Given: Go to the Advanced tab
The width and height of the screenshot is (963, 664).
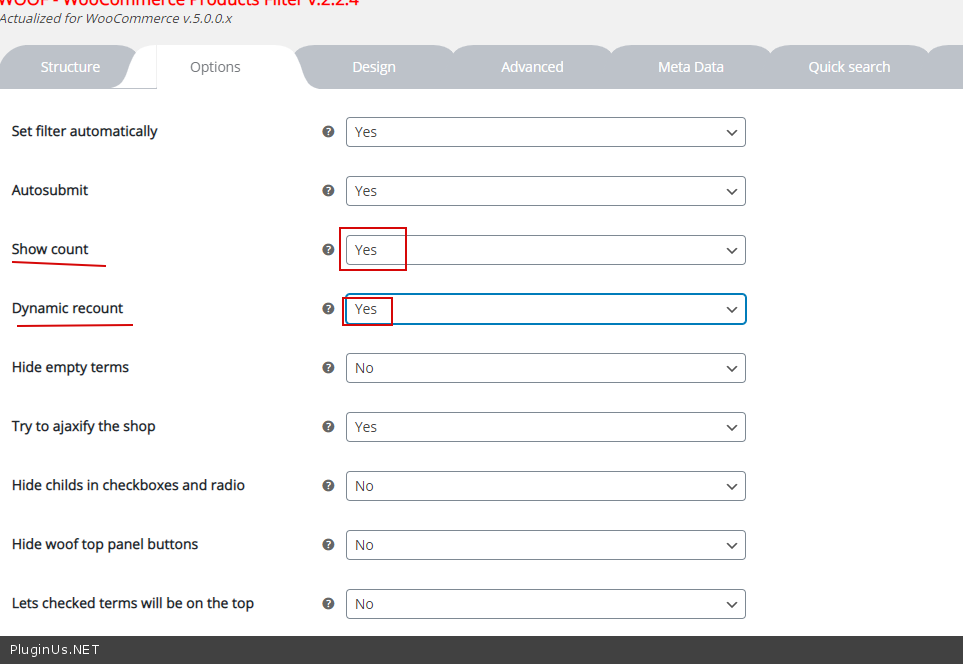Looking at the screenshot, I should (532, 67).
